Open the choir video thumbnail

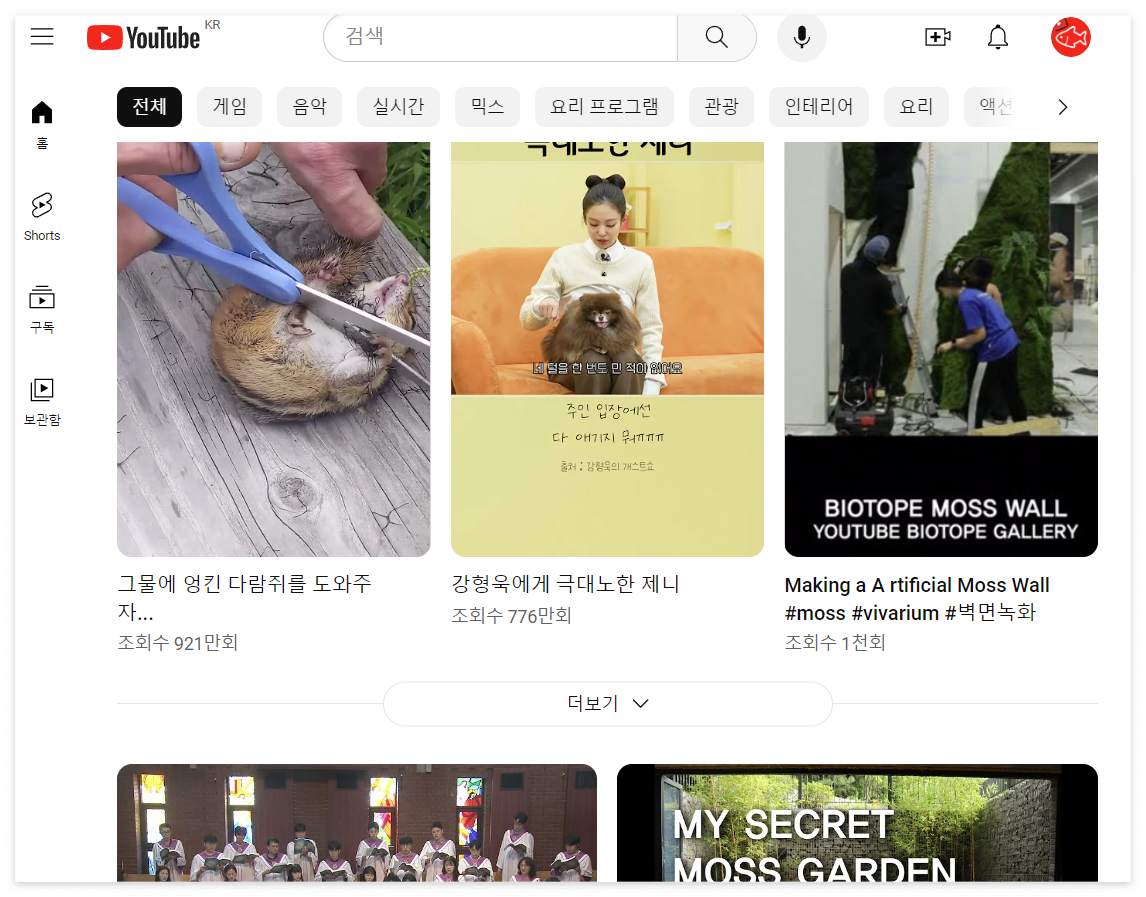[x=357, y=823]
